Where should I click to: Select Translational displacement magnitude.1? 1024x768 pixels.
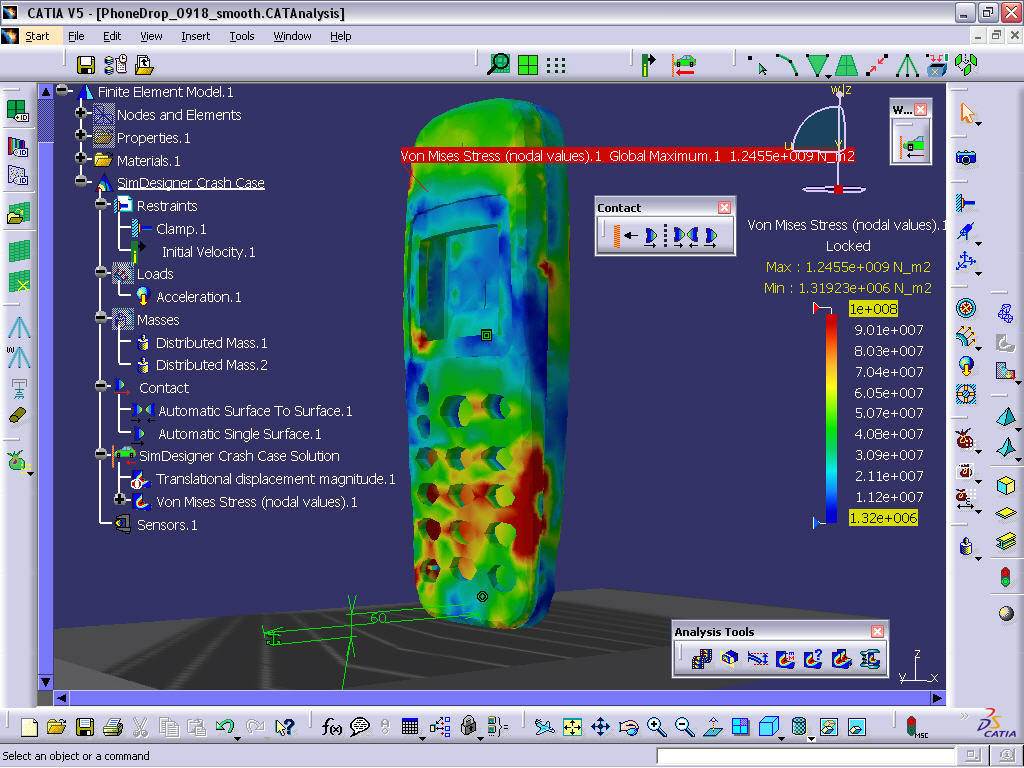point(276,479)
